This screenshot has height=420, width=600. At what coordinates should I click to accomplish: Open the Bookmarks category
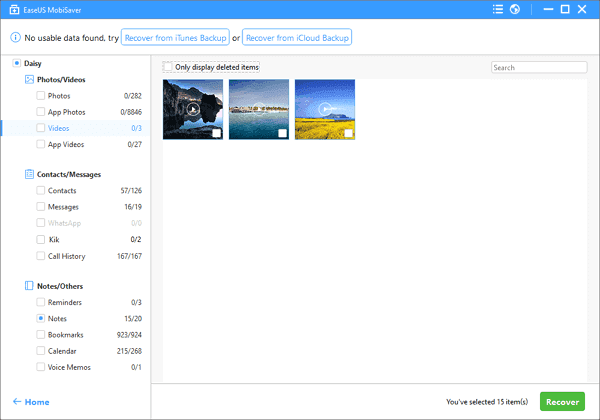point(68,334)
